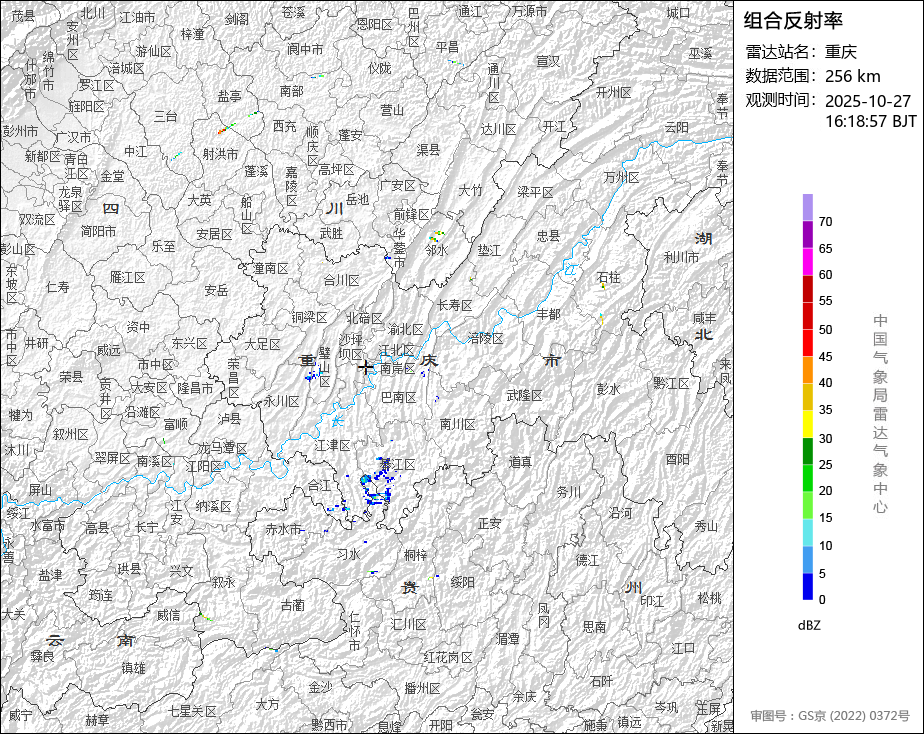Click the time stamp 16:18:57 BJT
The image size is (924, 734).
point(871,121)
